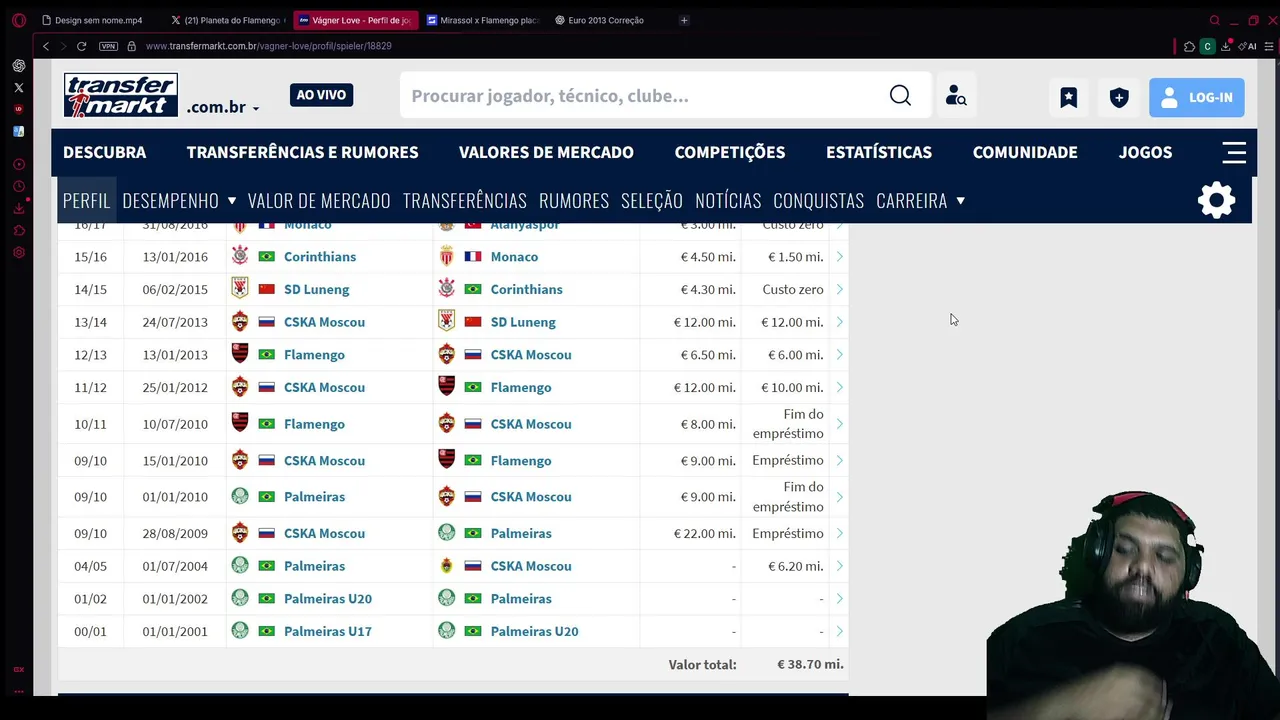
Task: Open a new browser tab
Action: [x=684, y=20]
